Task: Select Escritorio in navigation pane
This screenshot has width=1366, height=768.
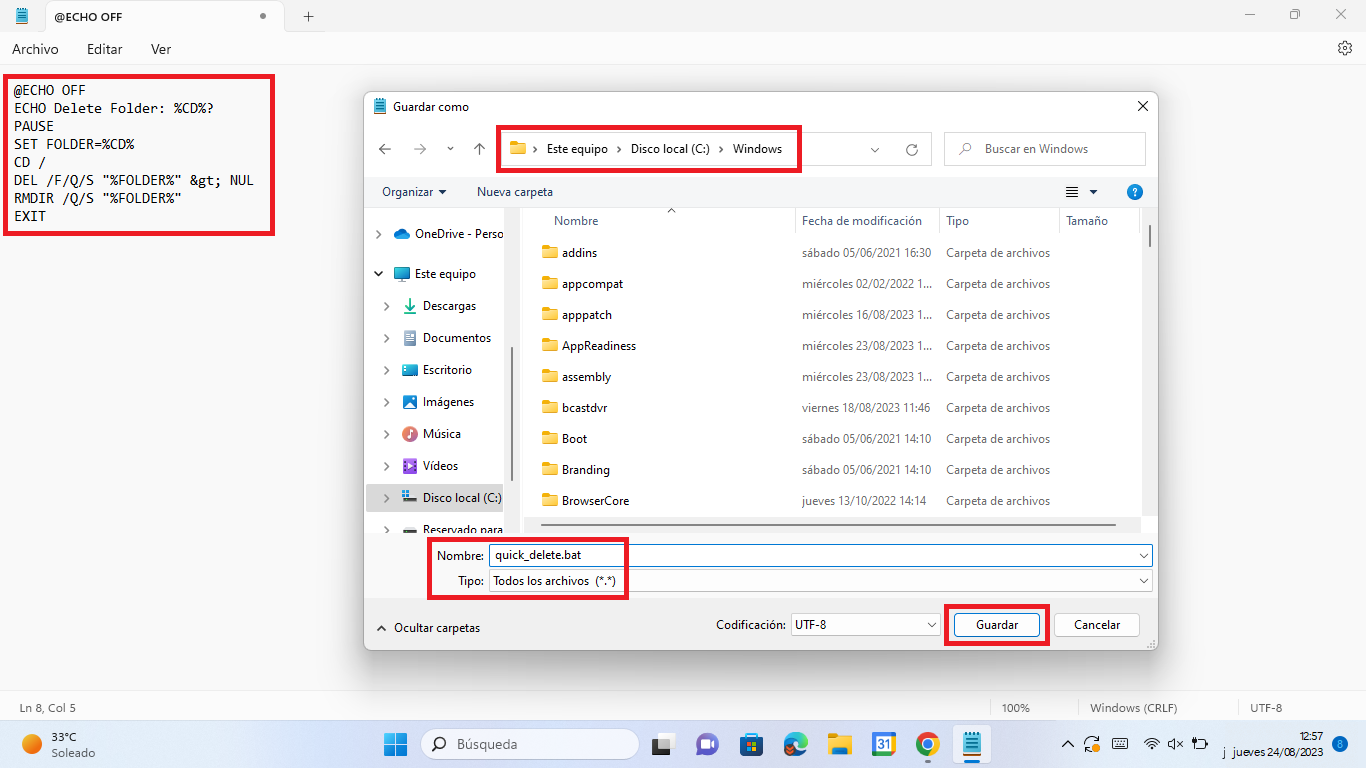Action: [446, 370]
